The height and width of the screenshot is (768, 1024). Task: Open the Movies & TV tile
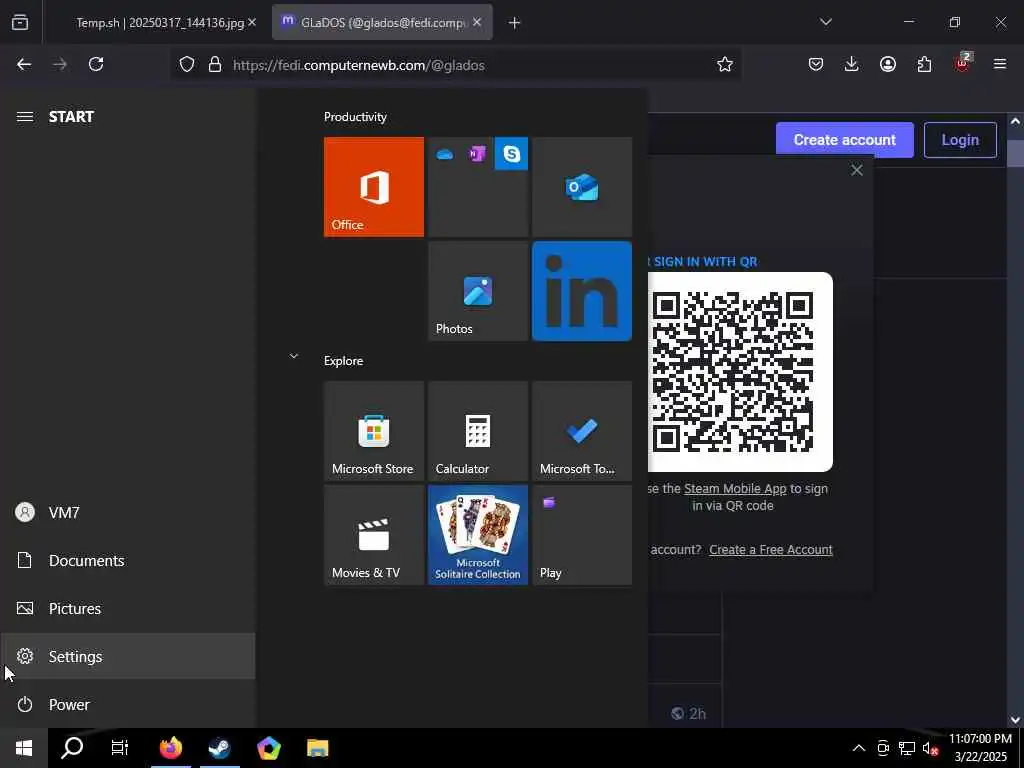pyautogui.click(x=374, y=535)
